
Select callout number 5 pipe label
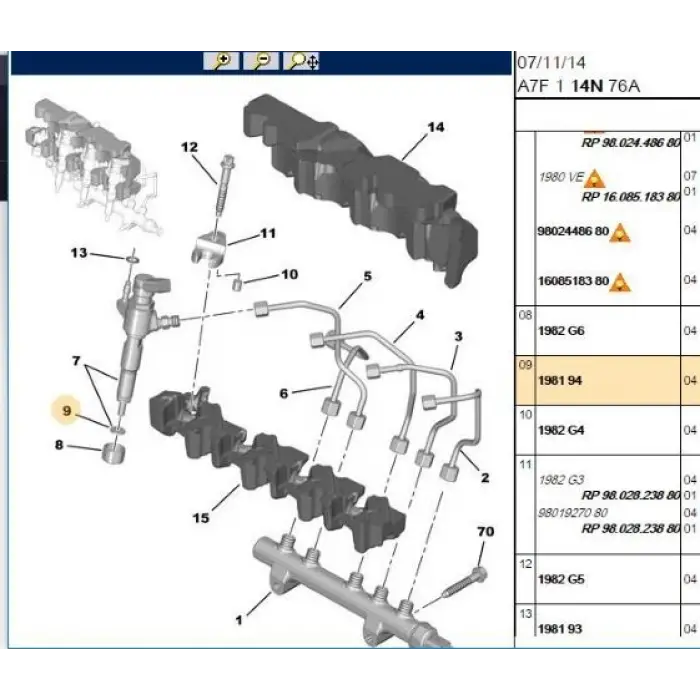click(367, 276)
